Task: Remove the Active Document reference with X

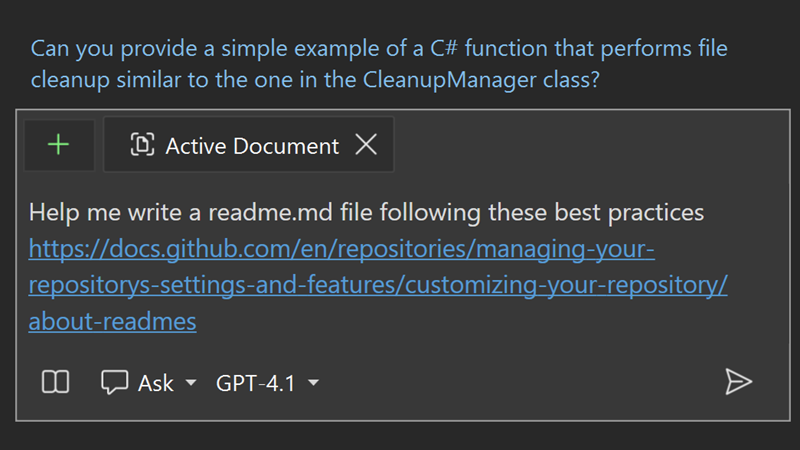Action: (366, 144)
